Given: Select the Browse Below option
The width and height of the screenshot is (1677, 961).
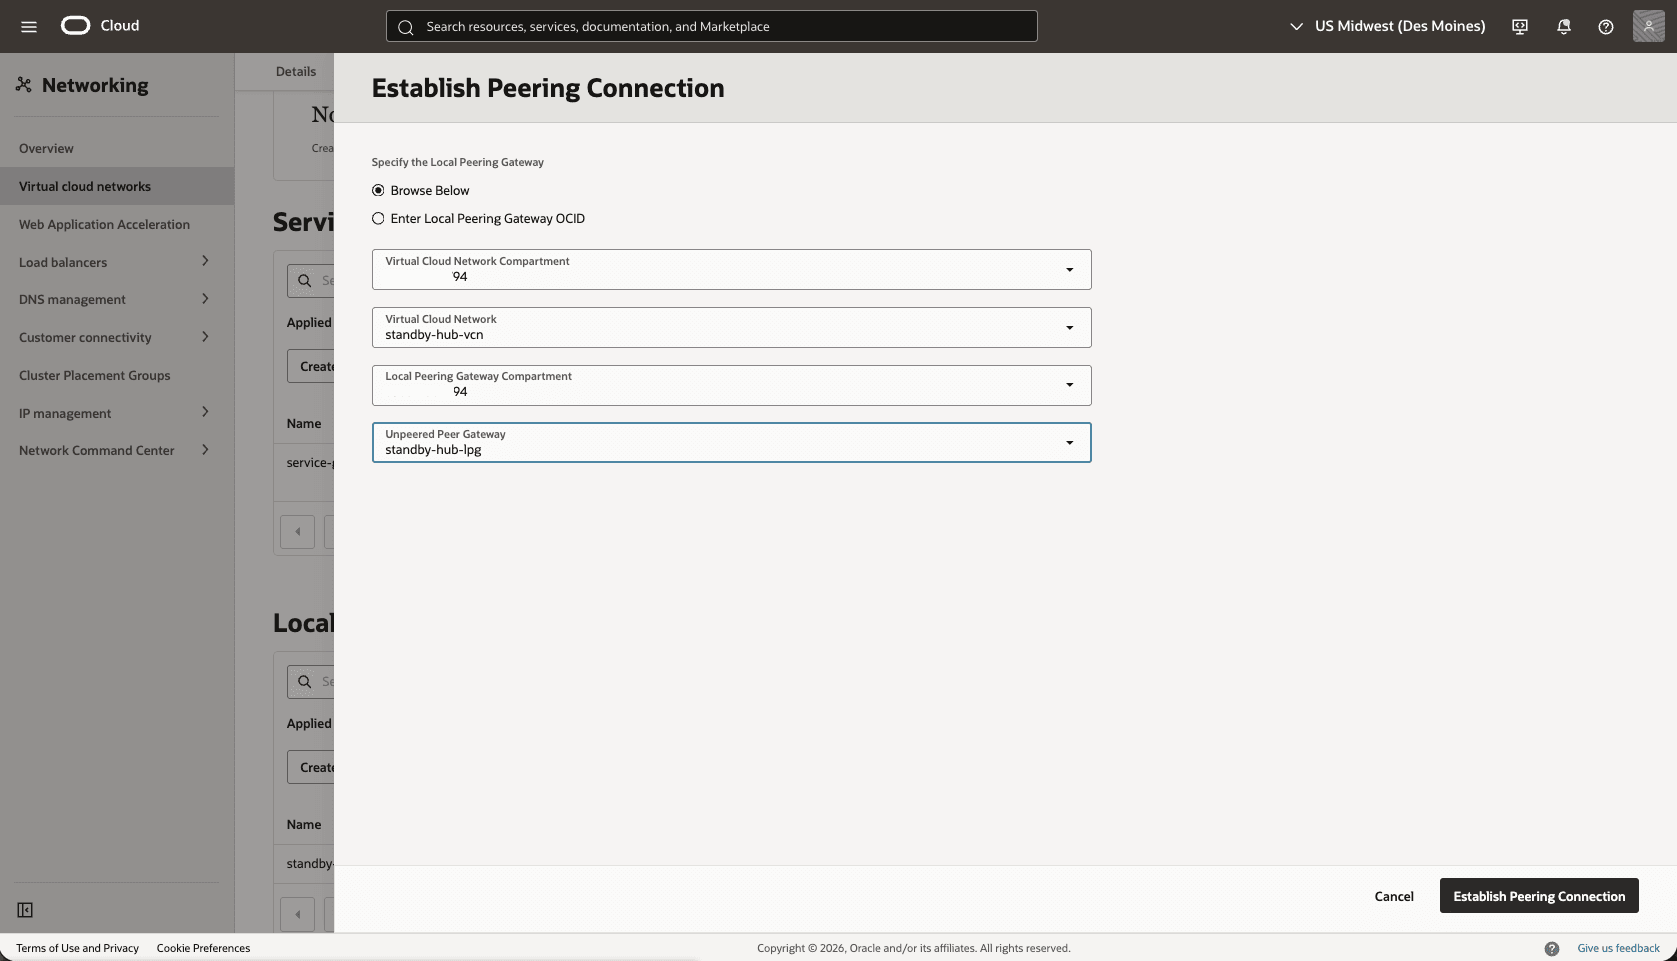Looking at the screenshot, I should (378, 190).
